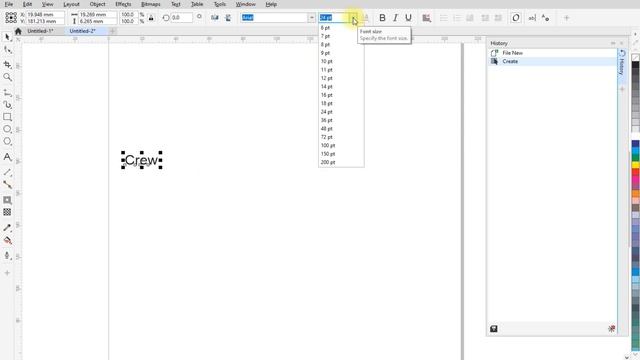Viewport: 640px width, 360px height.
Task: Select the Pick tool arrow
Action: tap(7, 37)
